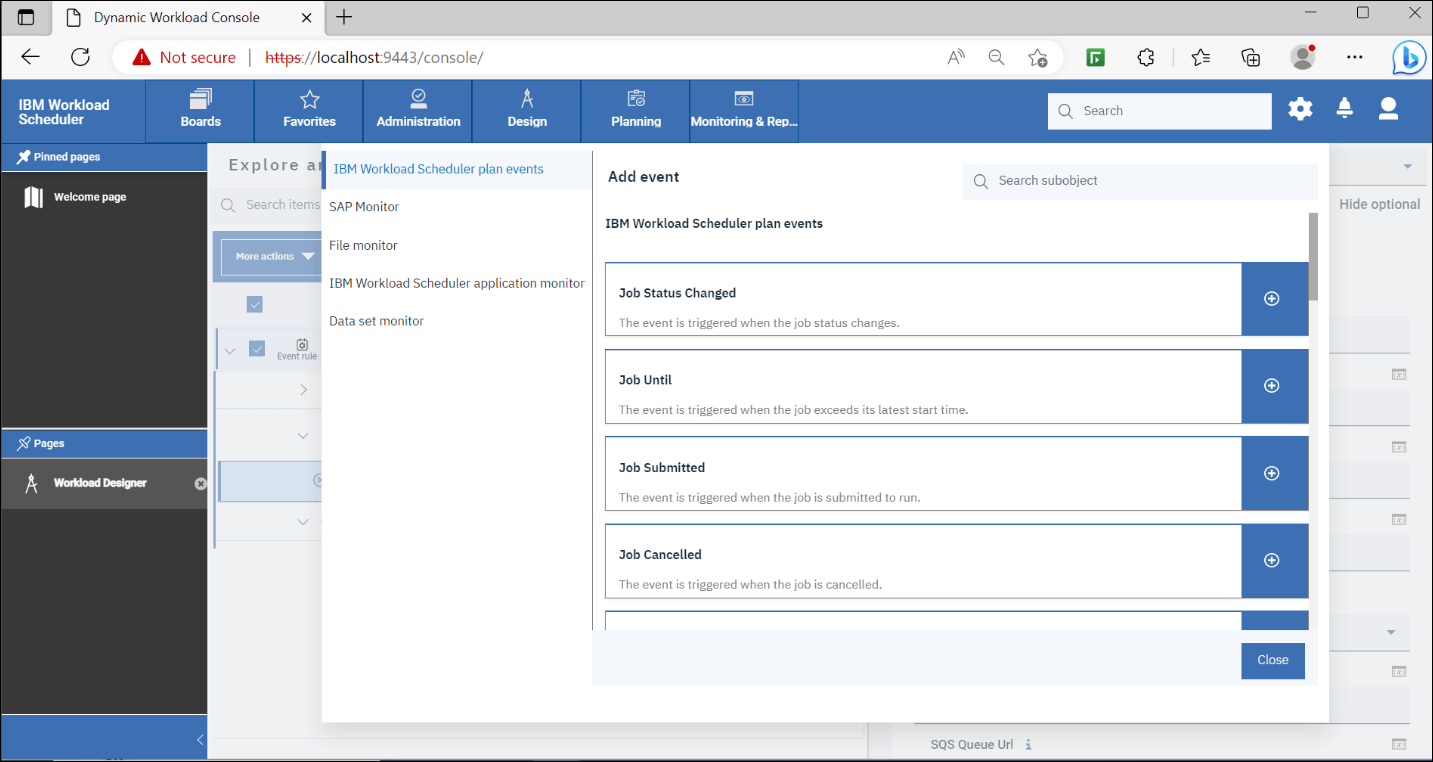Click Hide optional link
This screenshot has height=762, width=1433.
[x=1379, y=204]
